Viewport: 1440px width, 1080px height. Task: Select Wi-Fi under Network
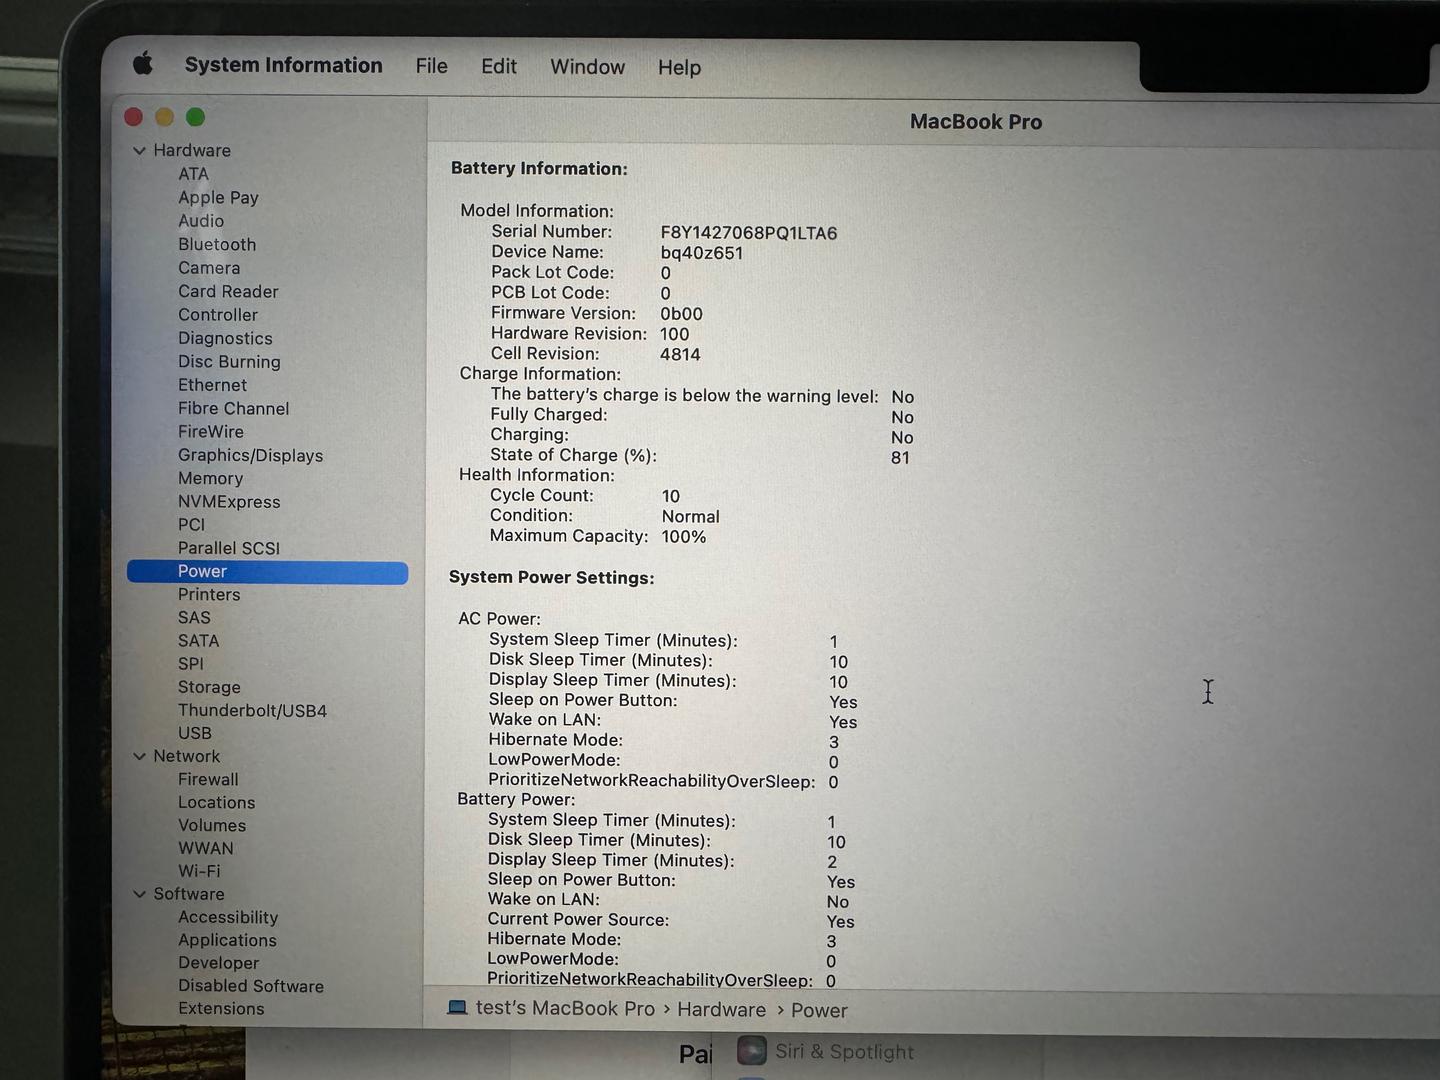pyautogui.click(x=199, y=871)
